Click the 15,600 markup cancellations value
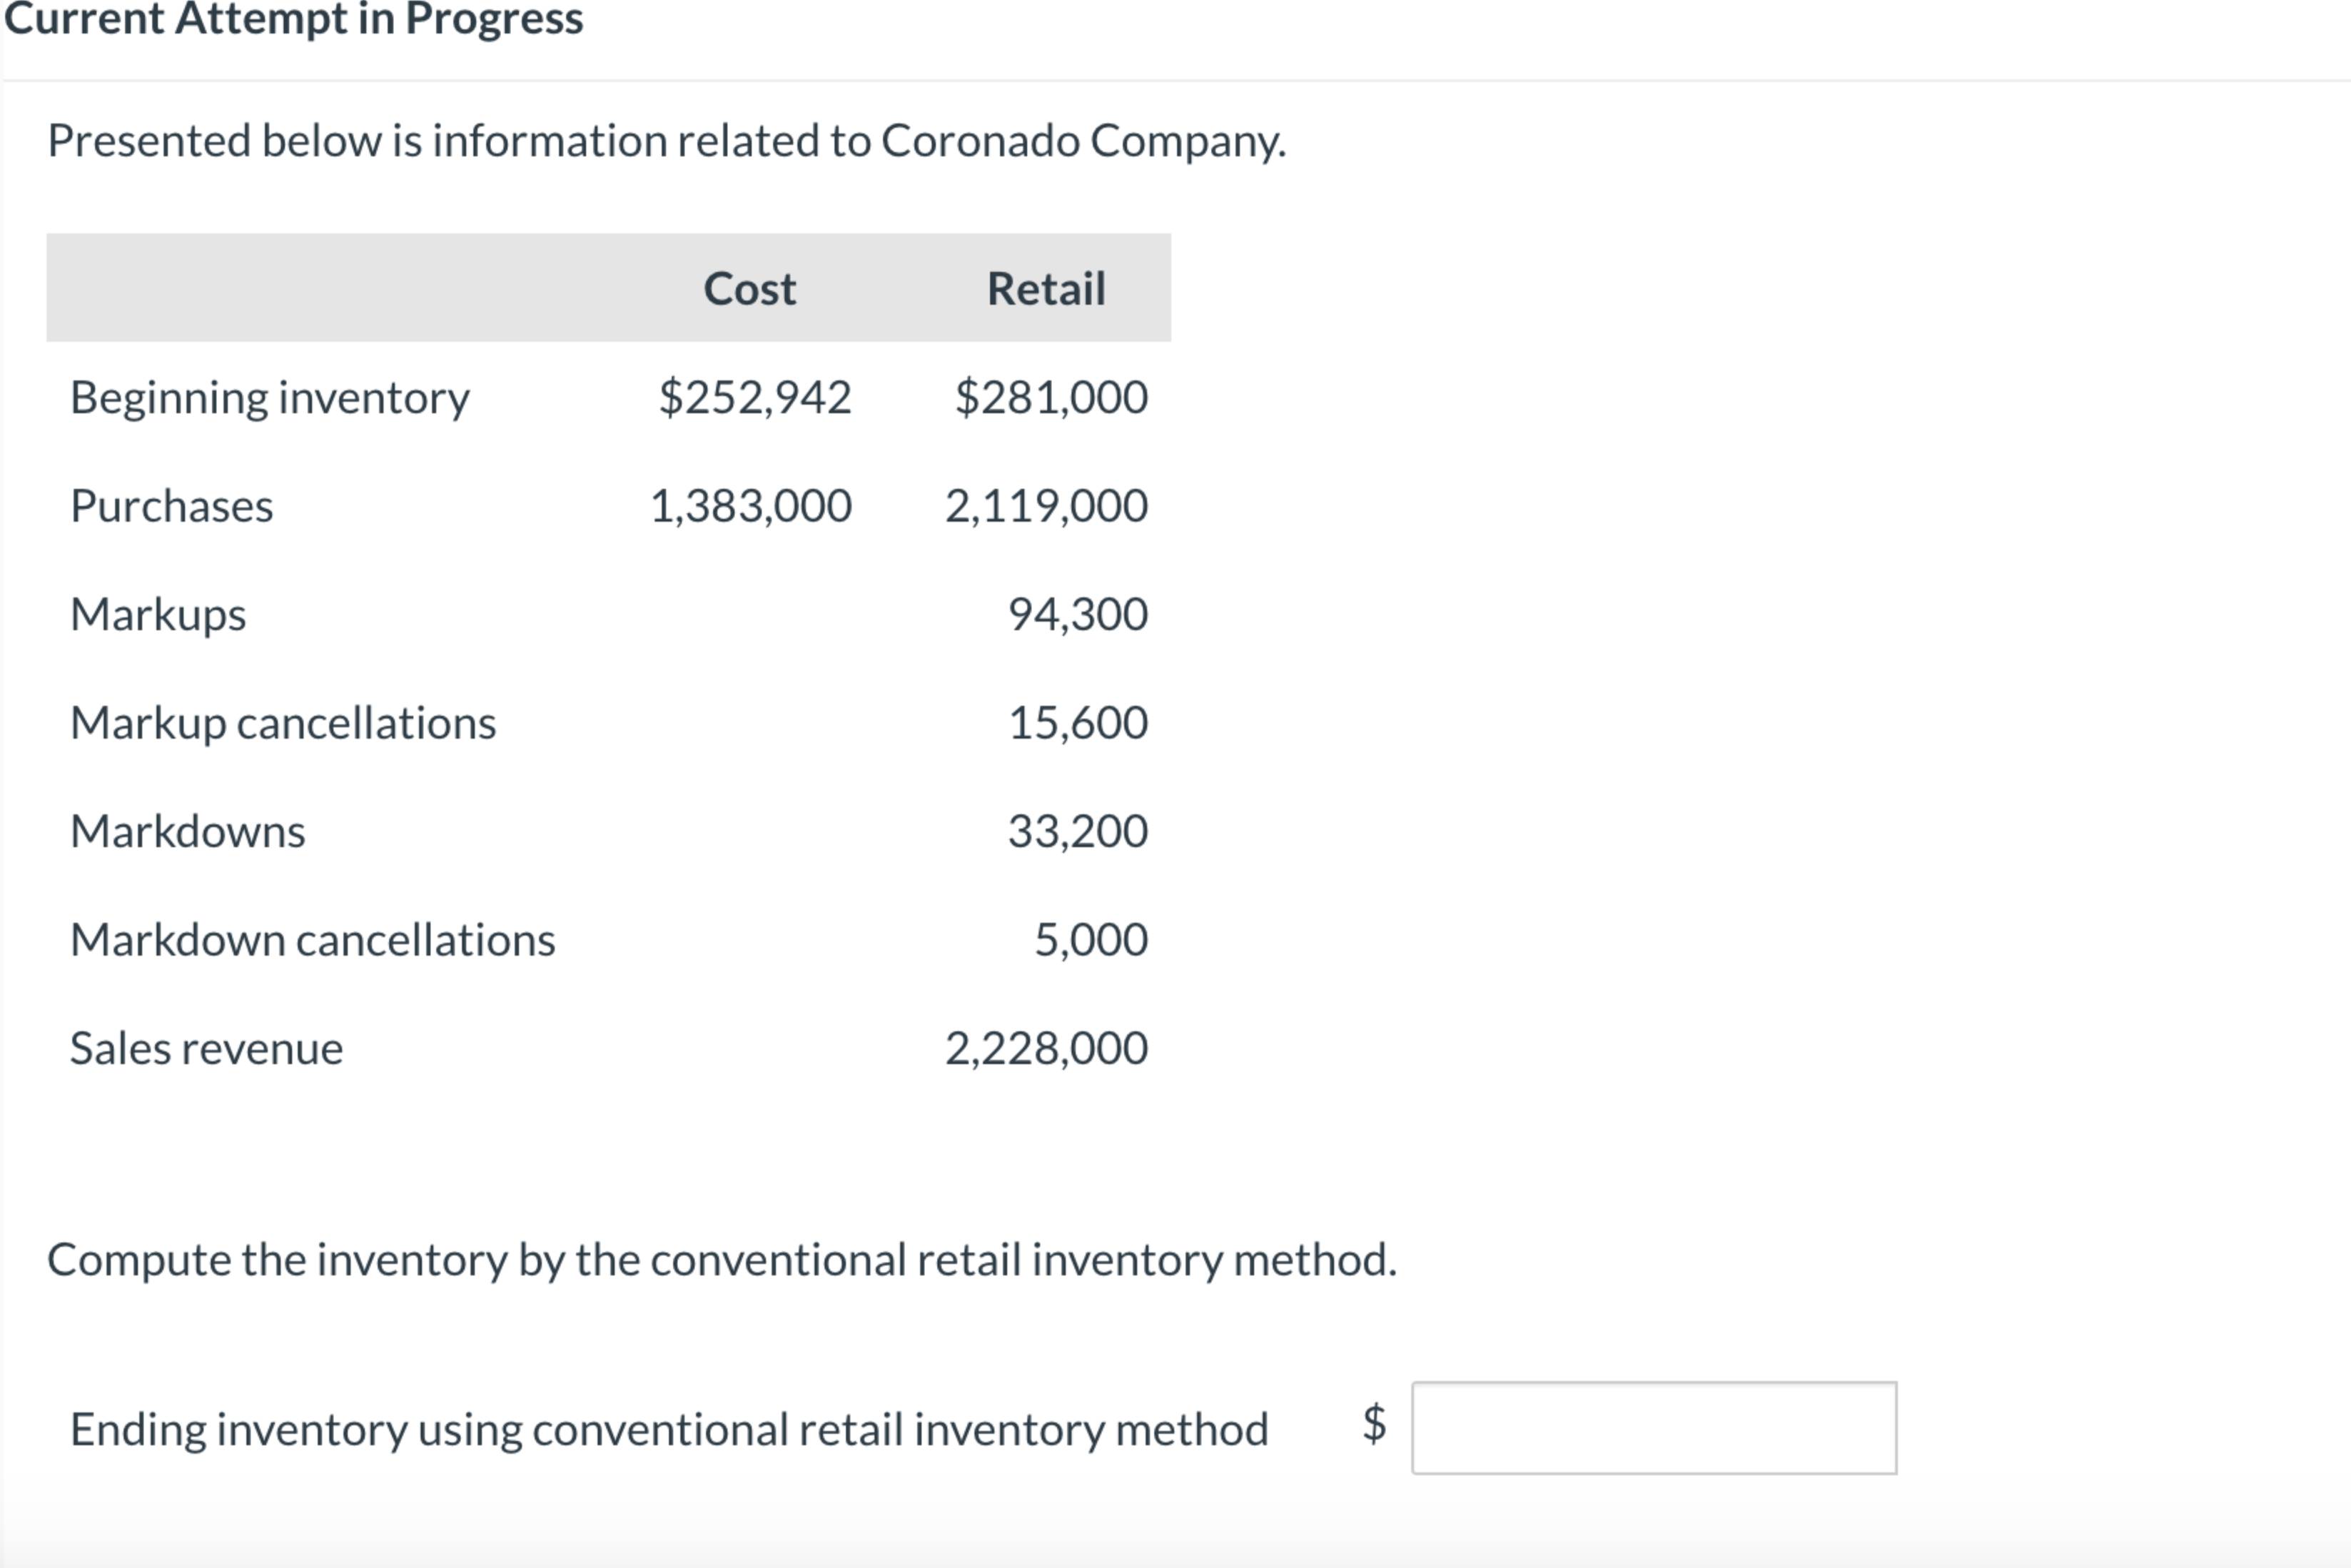The width and height of the screenshot is (2351, 1568). pyautogui.click(x=1077, y=723)
